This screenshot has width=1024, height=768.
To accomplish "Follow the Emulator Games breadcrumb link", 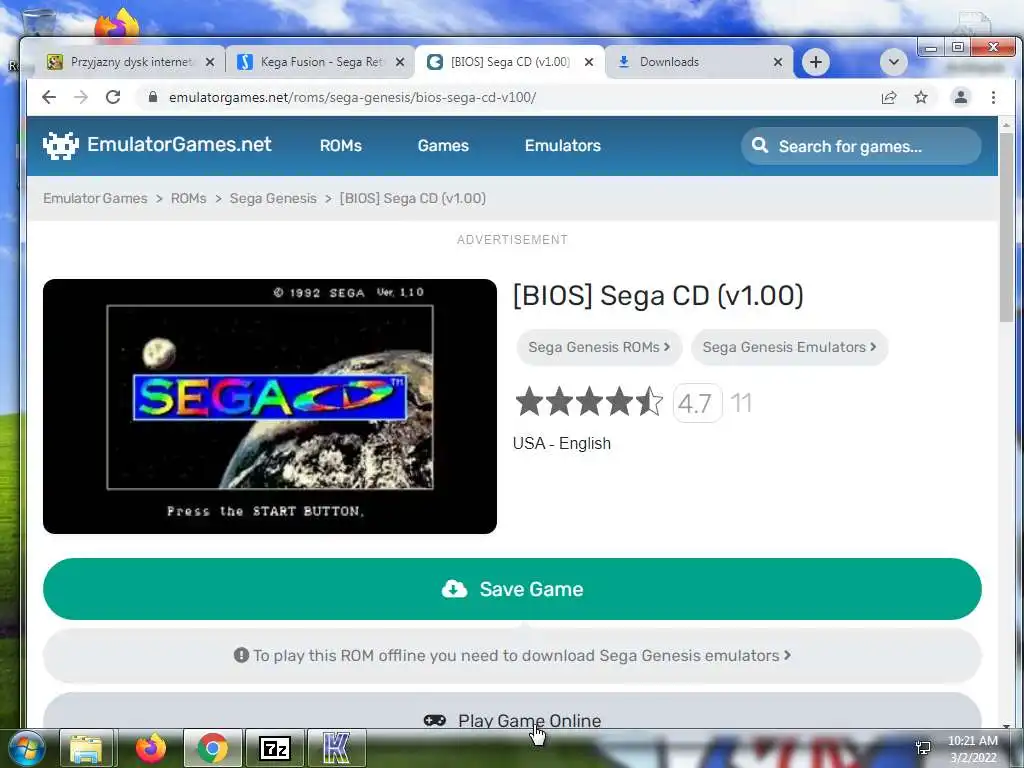I will [95, 199].
